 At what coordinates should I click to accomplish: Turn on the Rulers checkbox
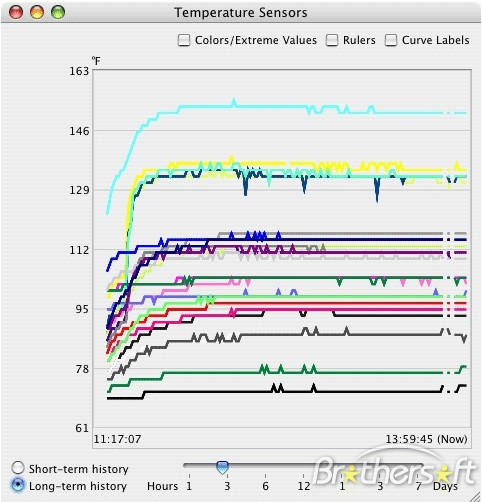(332, 40)
